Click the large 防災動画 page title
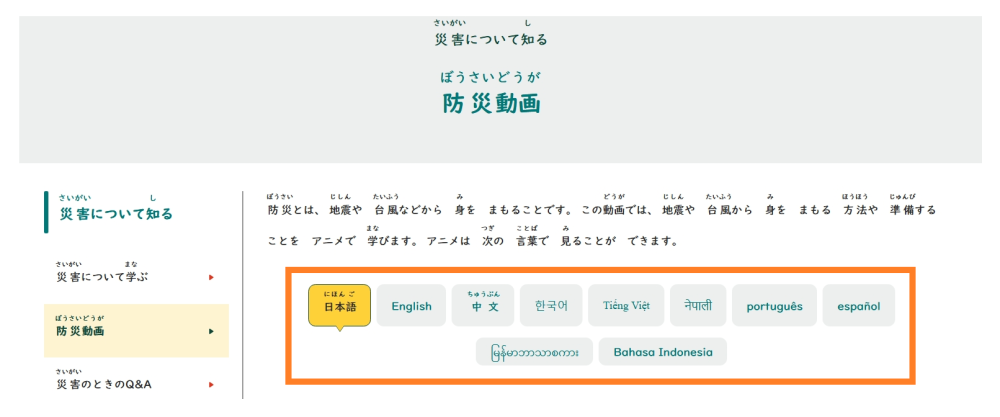 point(491,103)
